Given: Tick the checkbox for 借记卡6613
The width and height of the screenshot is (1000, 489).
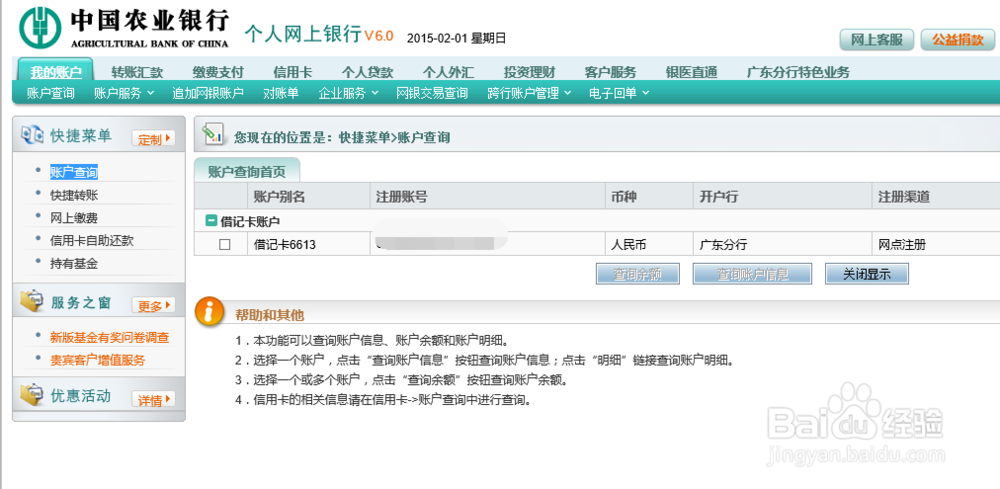Looking at the screenshot, I should coord(224,244).
